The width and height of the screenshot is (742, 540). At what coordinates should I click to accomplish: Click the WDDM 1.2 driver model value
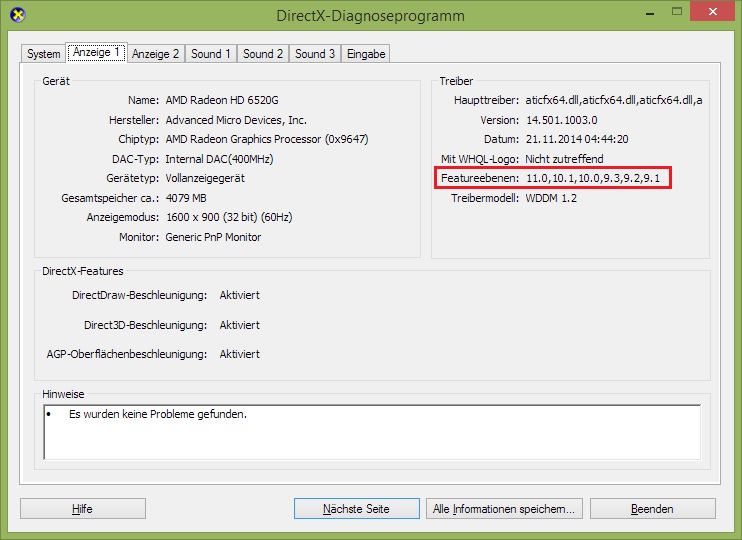click(x=551, y=198)
